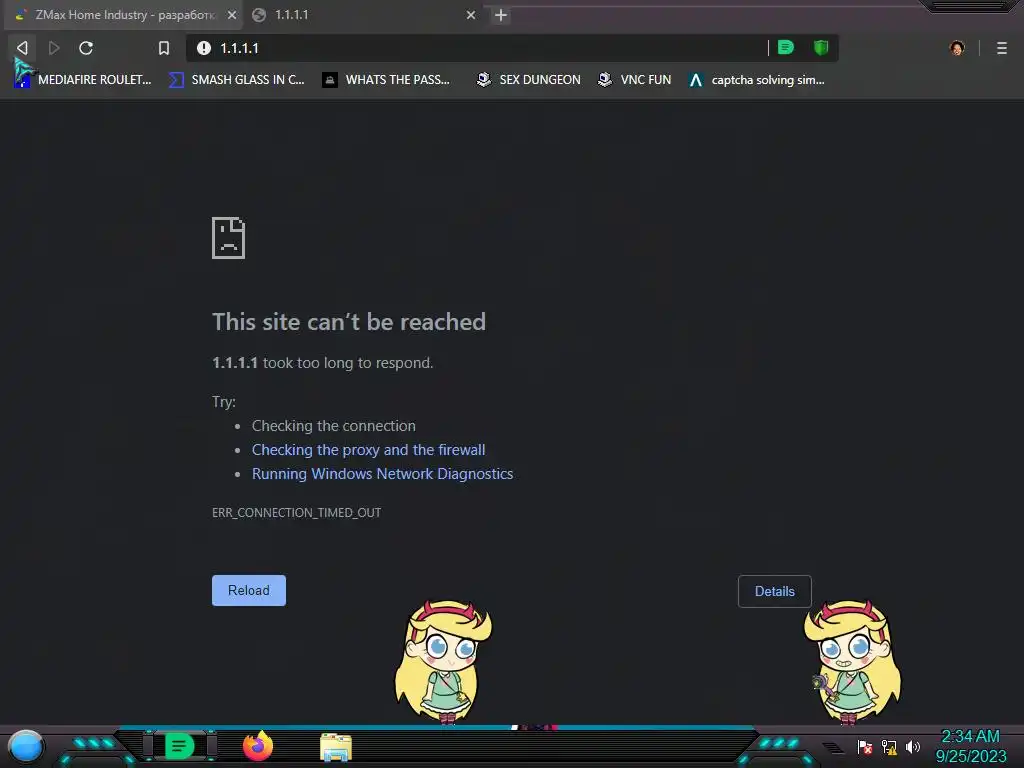
Task: Go back using the back arrow
Action: click(22, 48)
